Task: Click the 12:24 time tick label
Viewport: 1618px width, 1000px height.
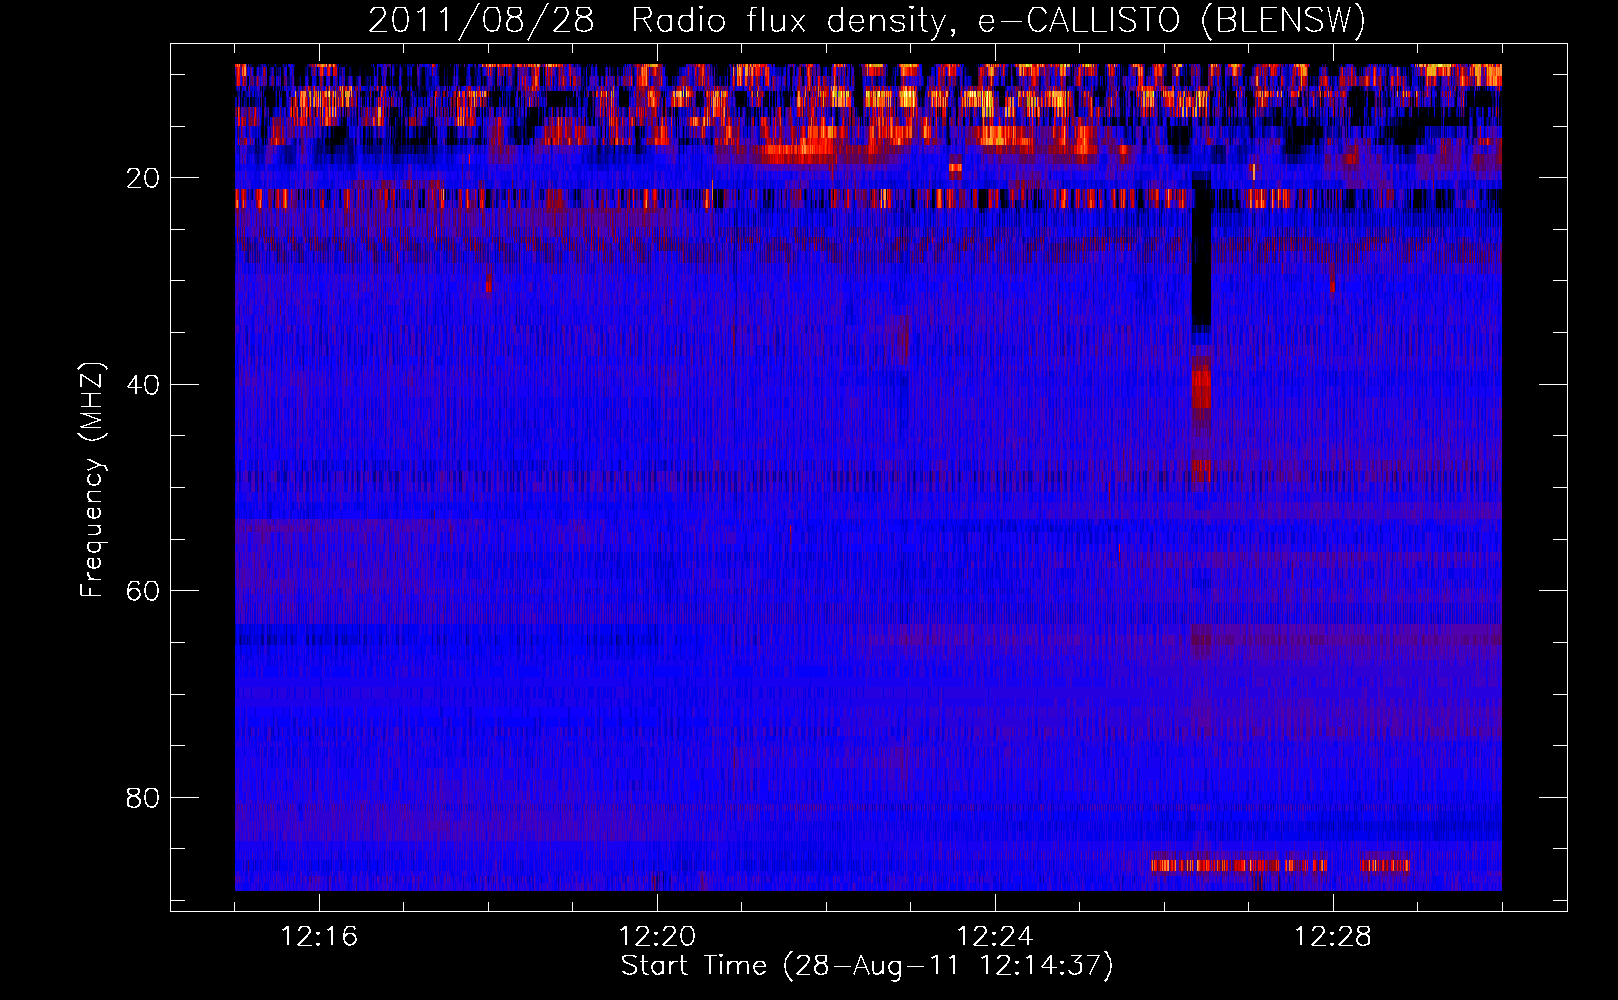Action: coord(995,937)
